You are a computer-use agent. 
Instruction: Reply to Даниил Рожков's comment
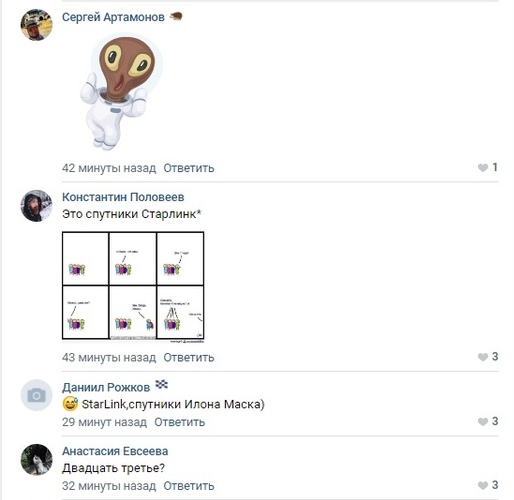pos(179,422)
